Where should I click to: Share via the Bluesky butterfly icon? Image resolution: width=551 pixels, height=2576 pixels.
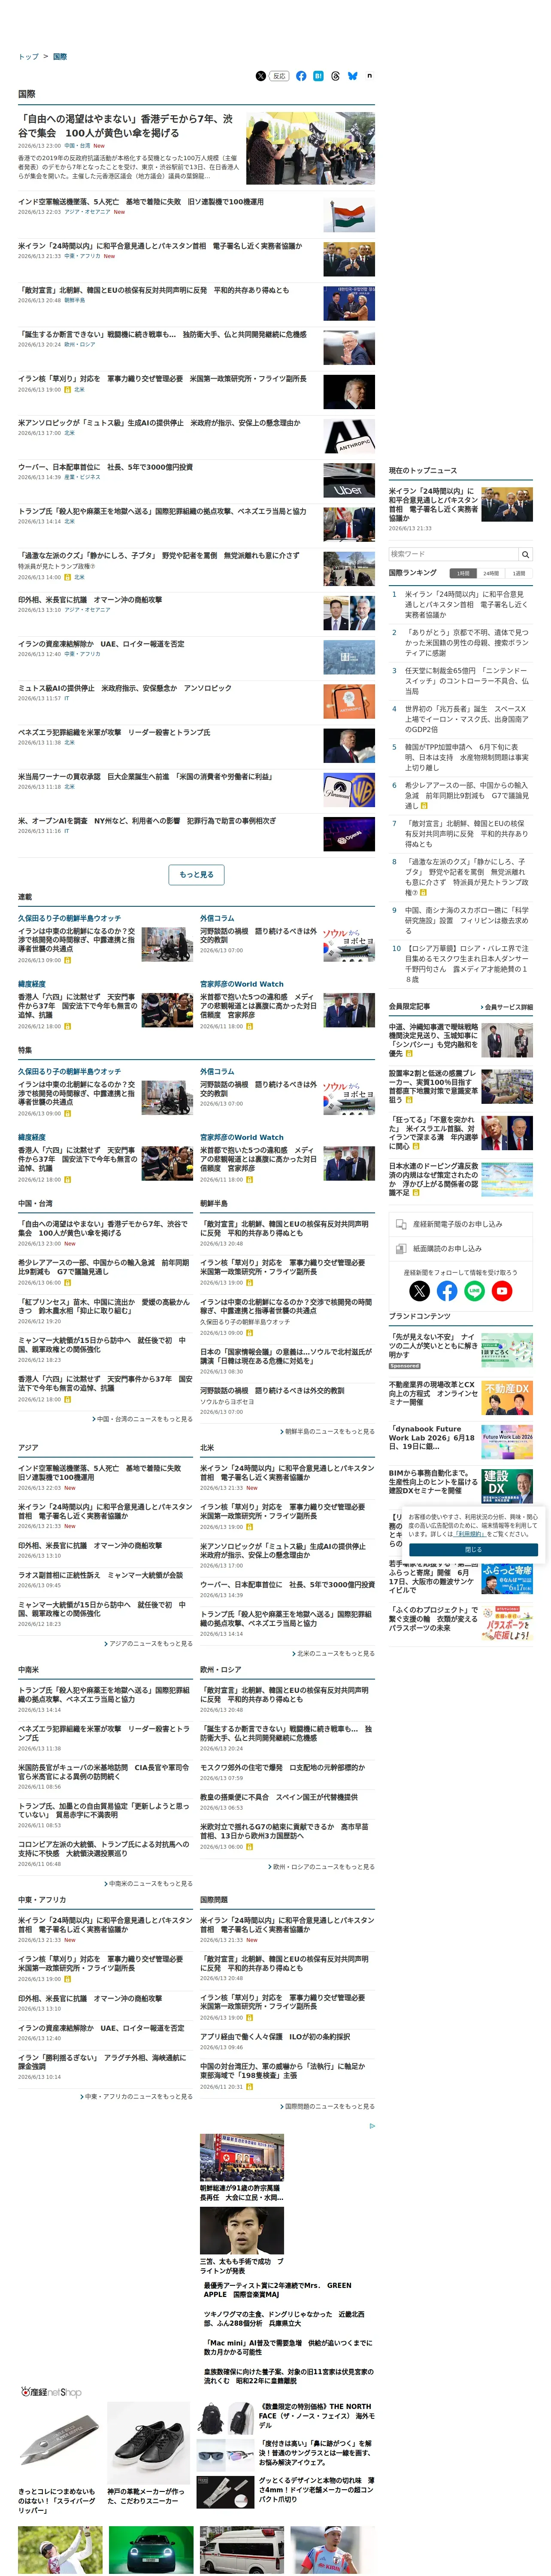(x=353, y=76)
